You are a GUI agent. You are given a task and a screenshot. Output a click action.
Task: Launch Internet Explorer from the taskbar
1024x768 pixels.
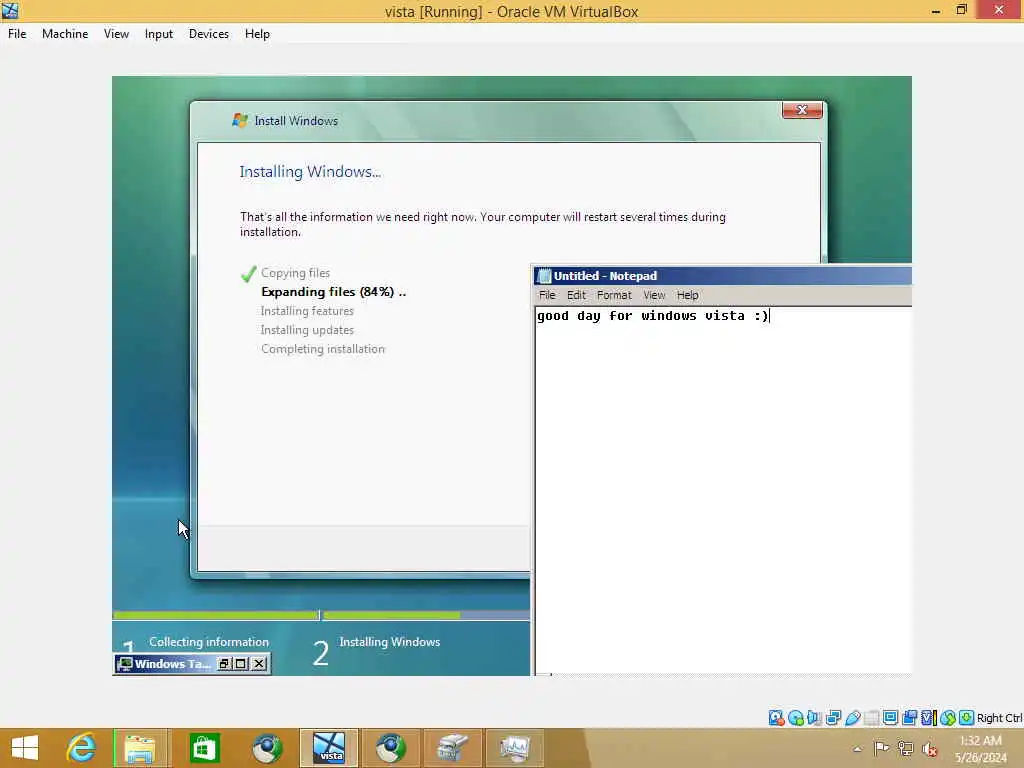click(x=82, y=748)
